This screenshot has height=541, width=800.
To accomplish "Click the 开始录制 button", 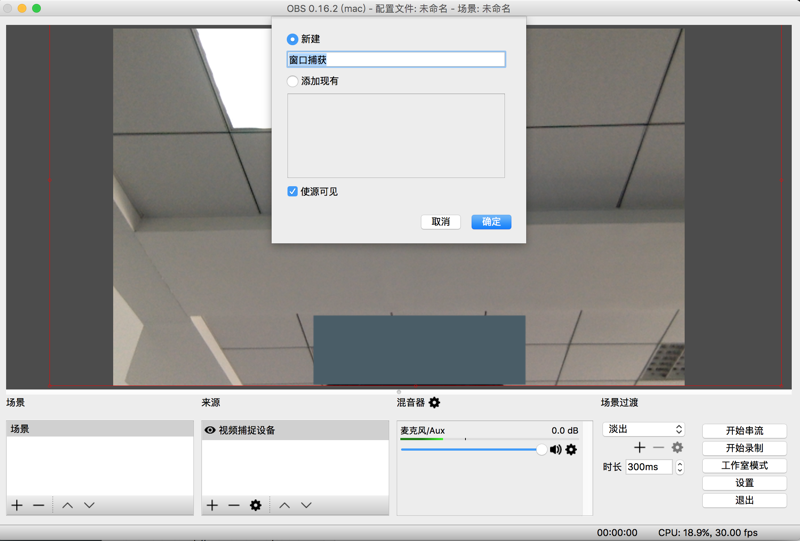I will 744,448.
